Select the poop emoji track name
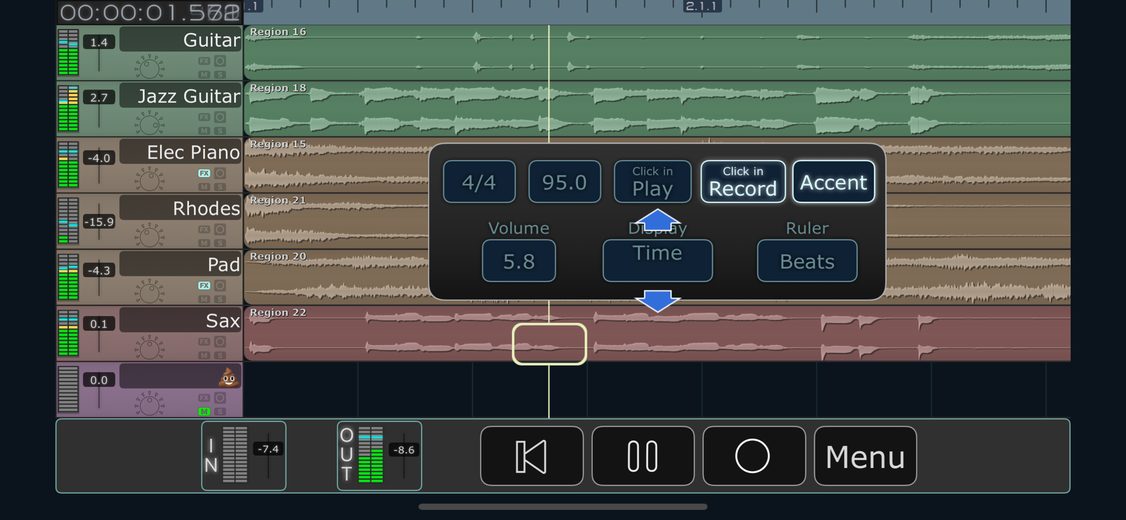The image size is (1126, 520). [x=180, y=376]
